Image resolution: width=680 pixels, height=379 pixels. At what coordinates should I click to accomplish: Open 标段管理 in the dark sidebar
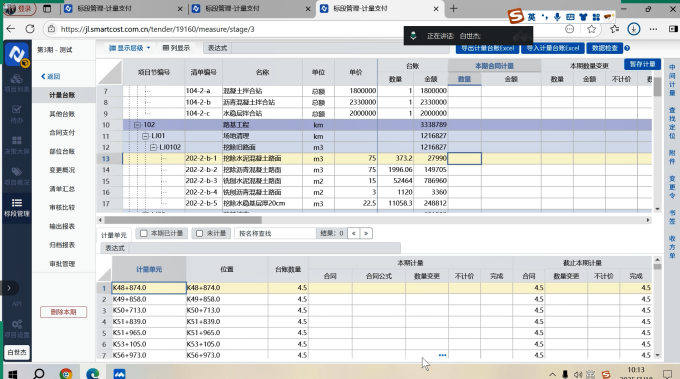pos(16,208)
